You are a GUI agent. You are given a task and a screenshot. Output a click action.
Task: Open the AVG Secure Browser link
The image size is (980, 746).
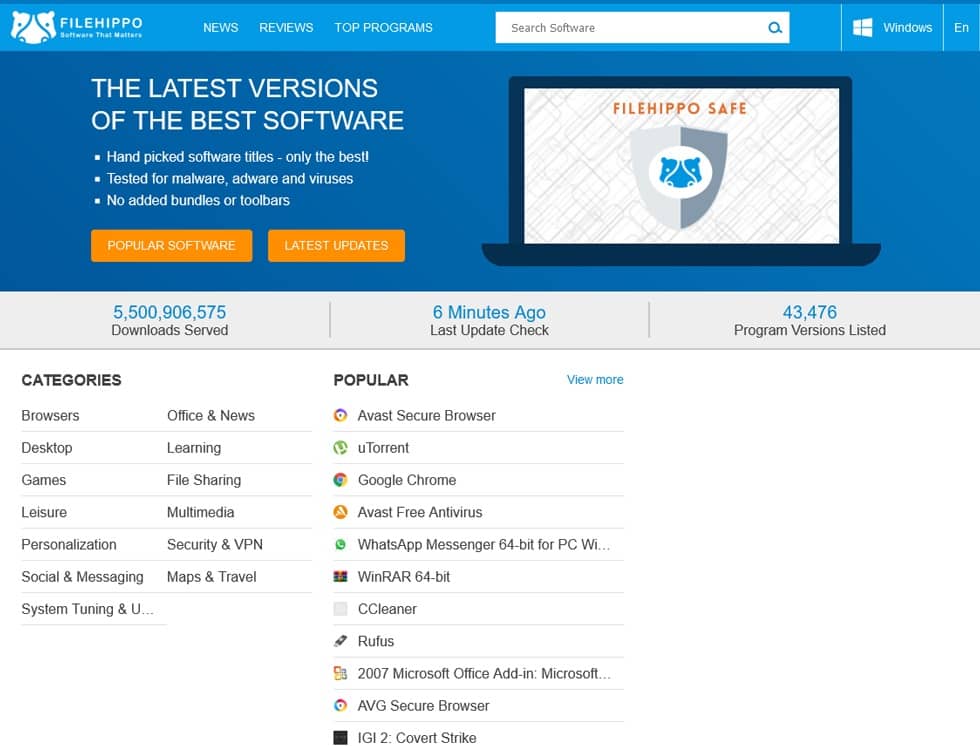click(424, 706)
